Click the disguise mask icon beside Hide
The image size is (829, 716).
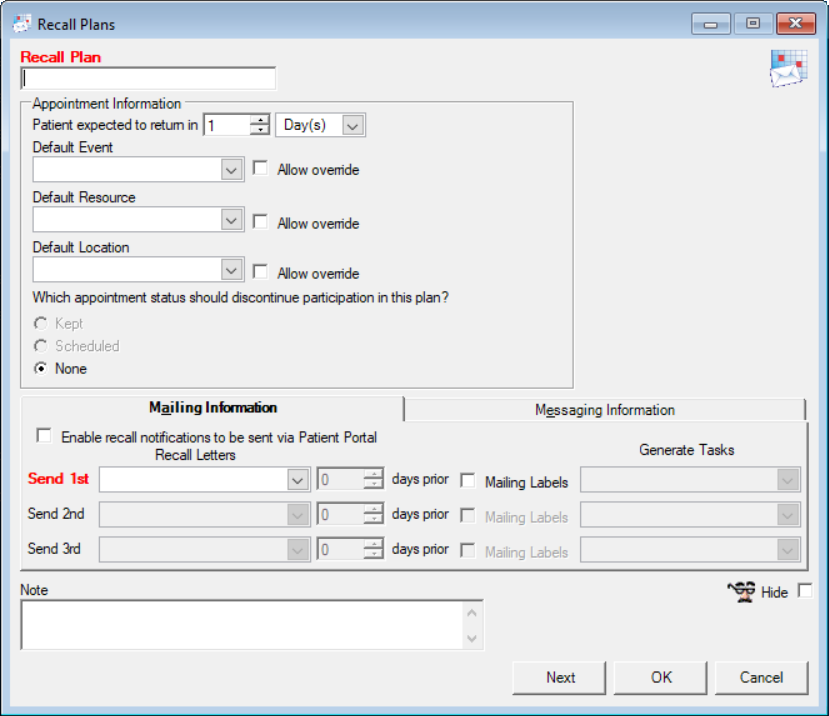click(742, 591)
